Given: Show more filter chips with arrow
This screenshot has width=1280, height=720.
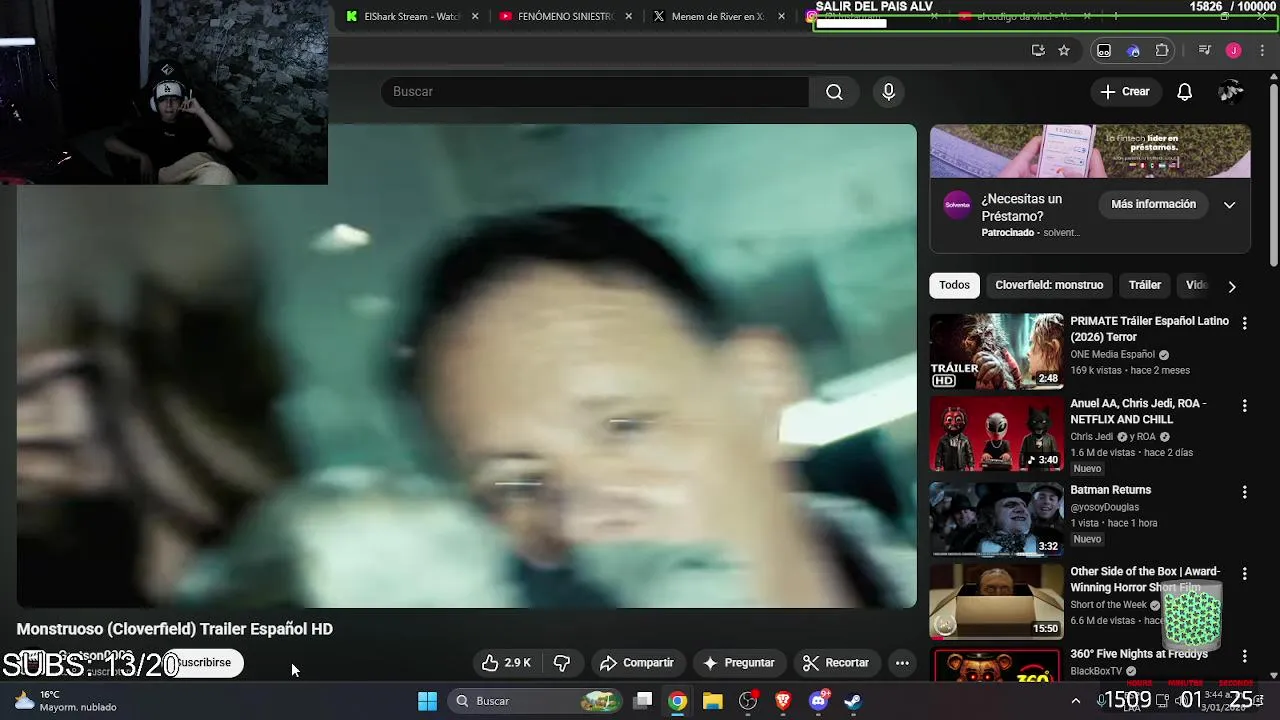Looking at the screenshot, I should tap(1231, 286).
